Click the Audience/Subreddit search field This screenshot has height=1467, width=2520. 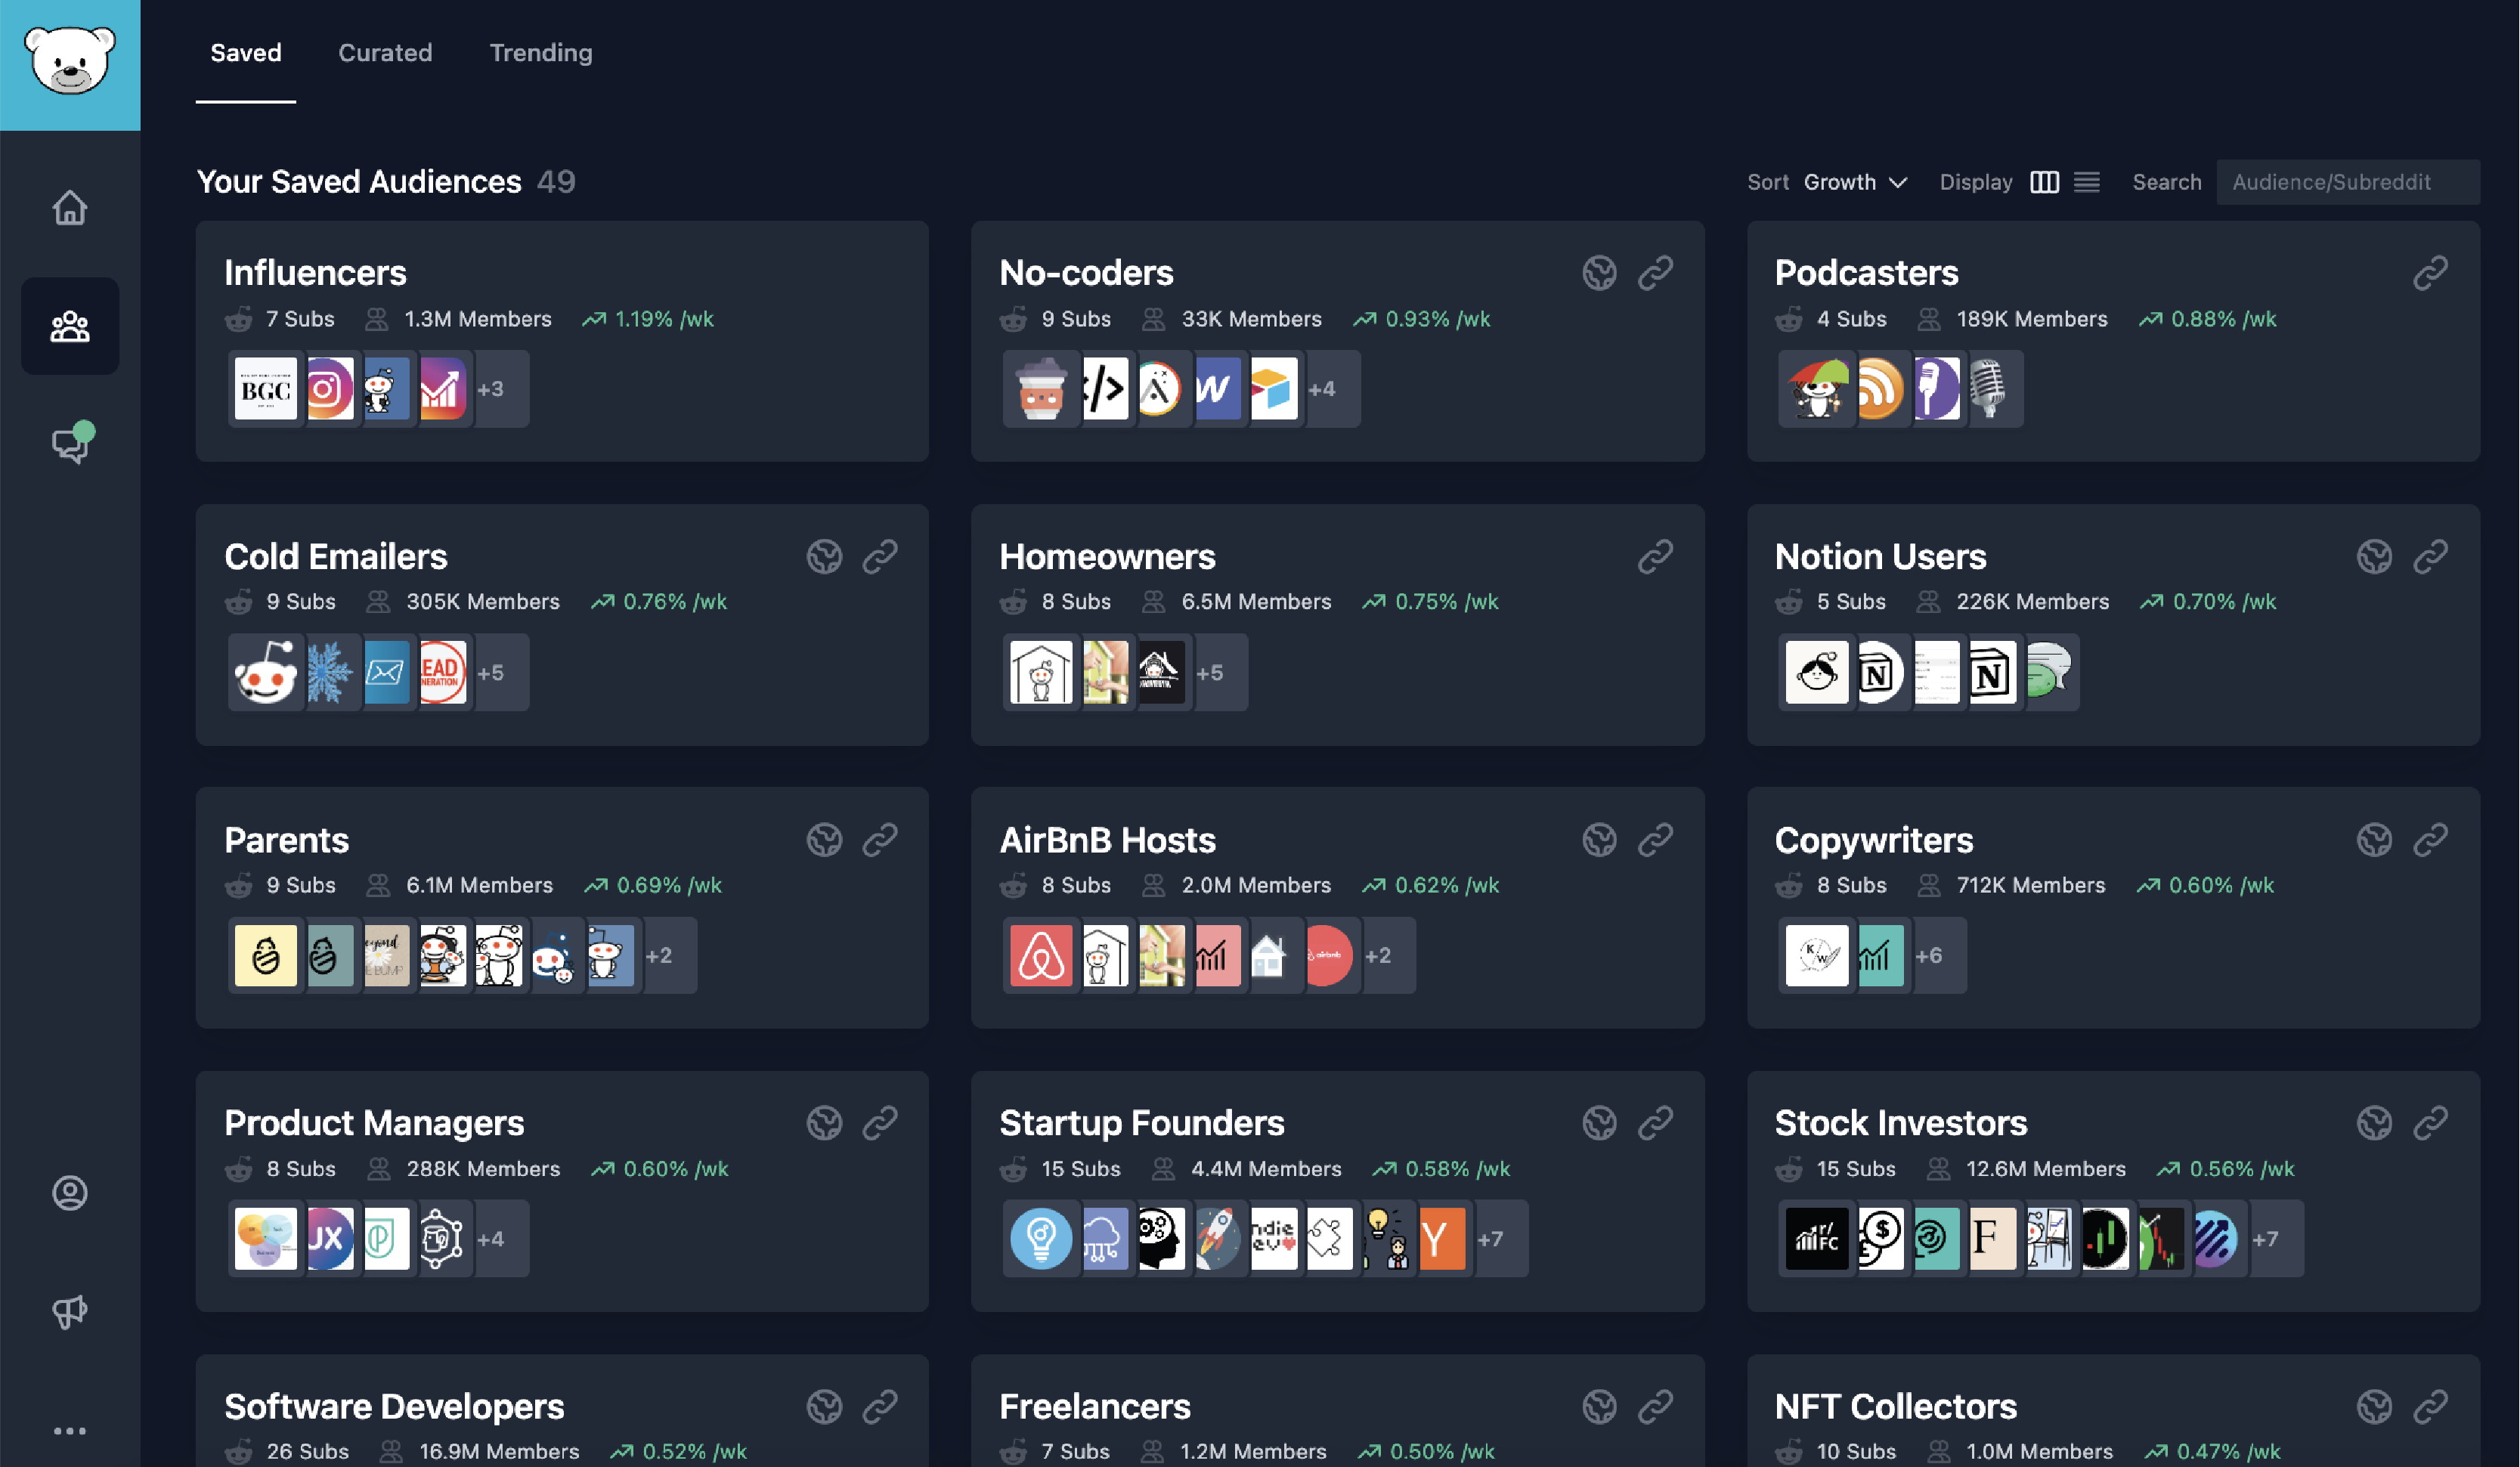[2348, 181]
